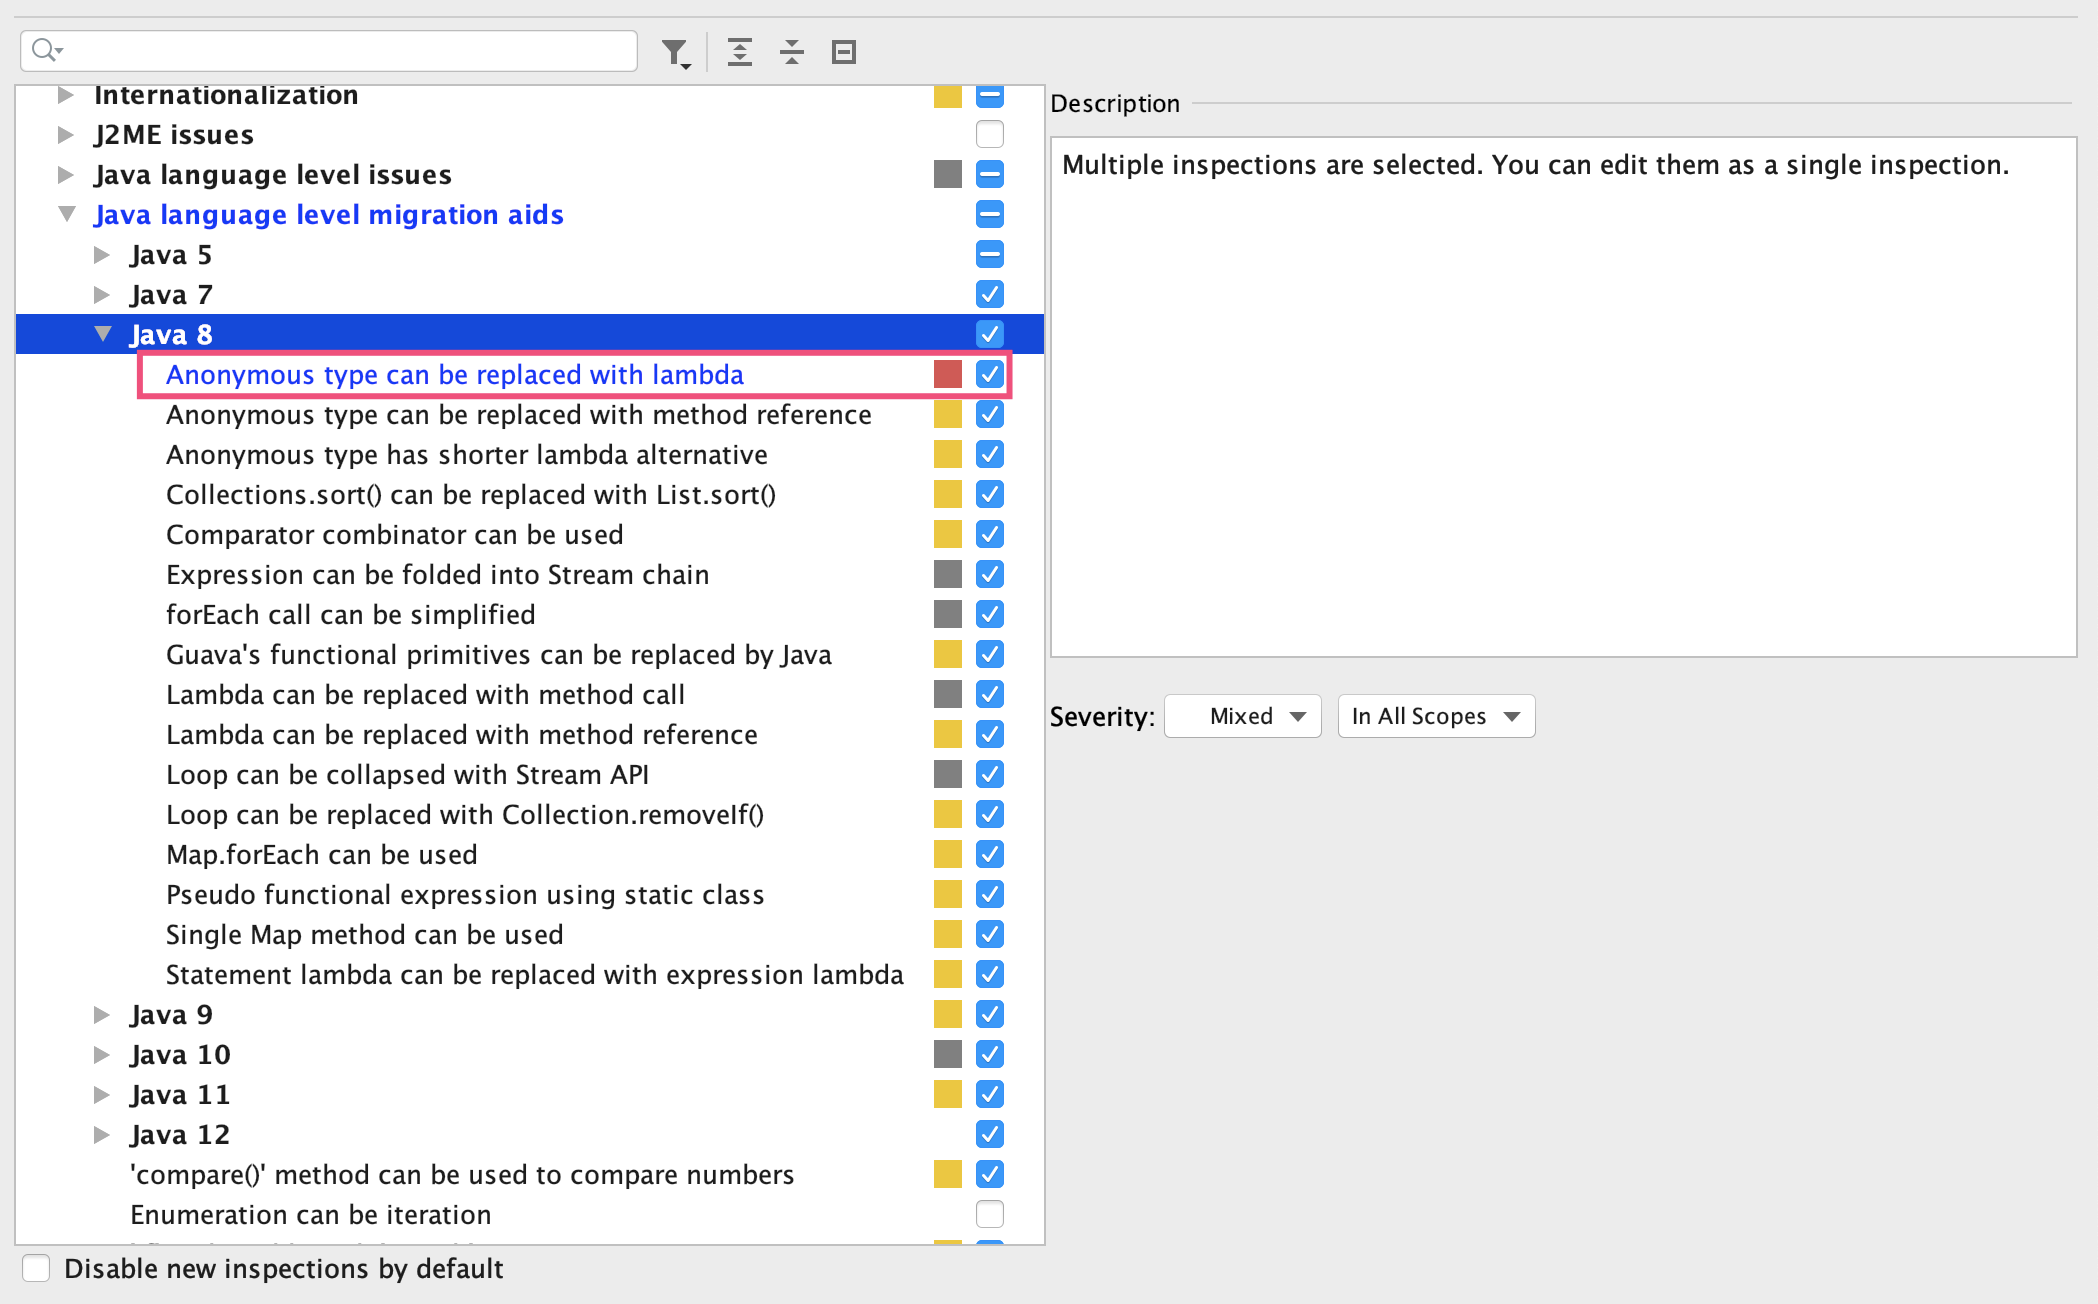Image resolution: width=2098 pixels, height=1304 pixels.
Task: Click the filter inspections funnel icon
Action: click(675, 52)
